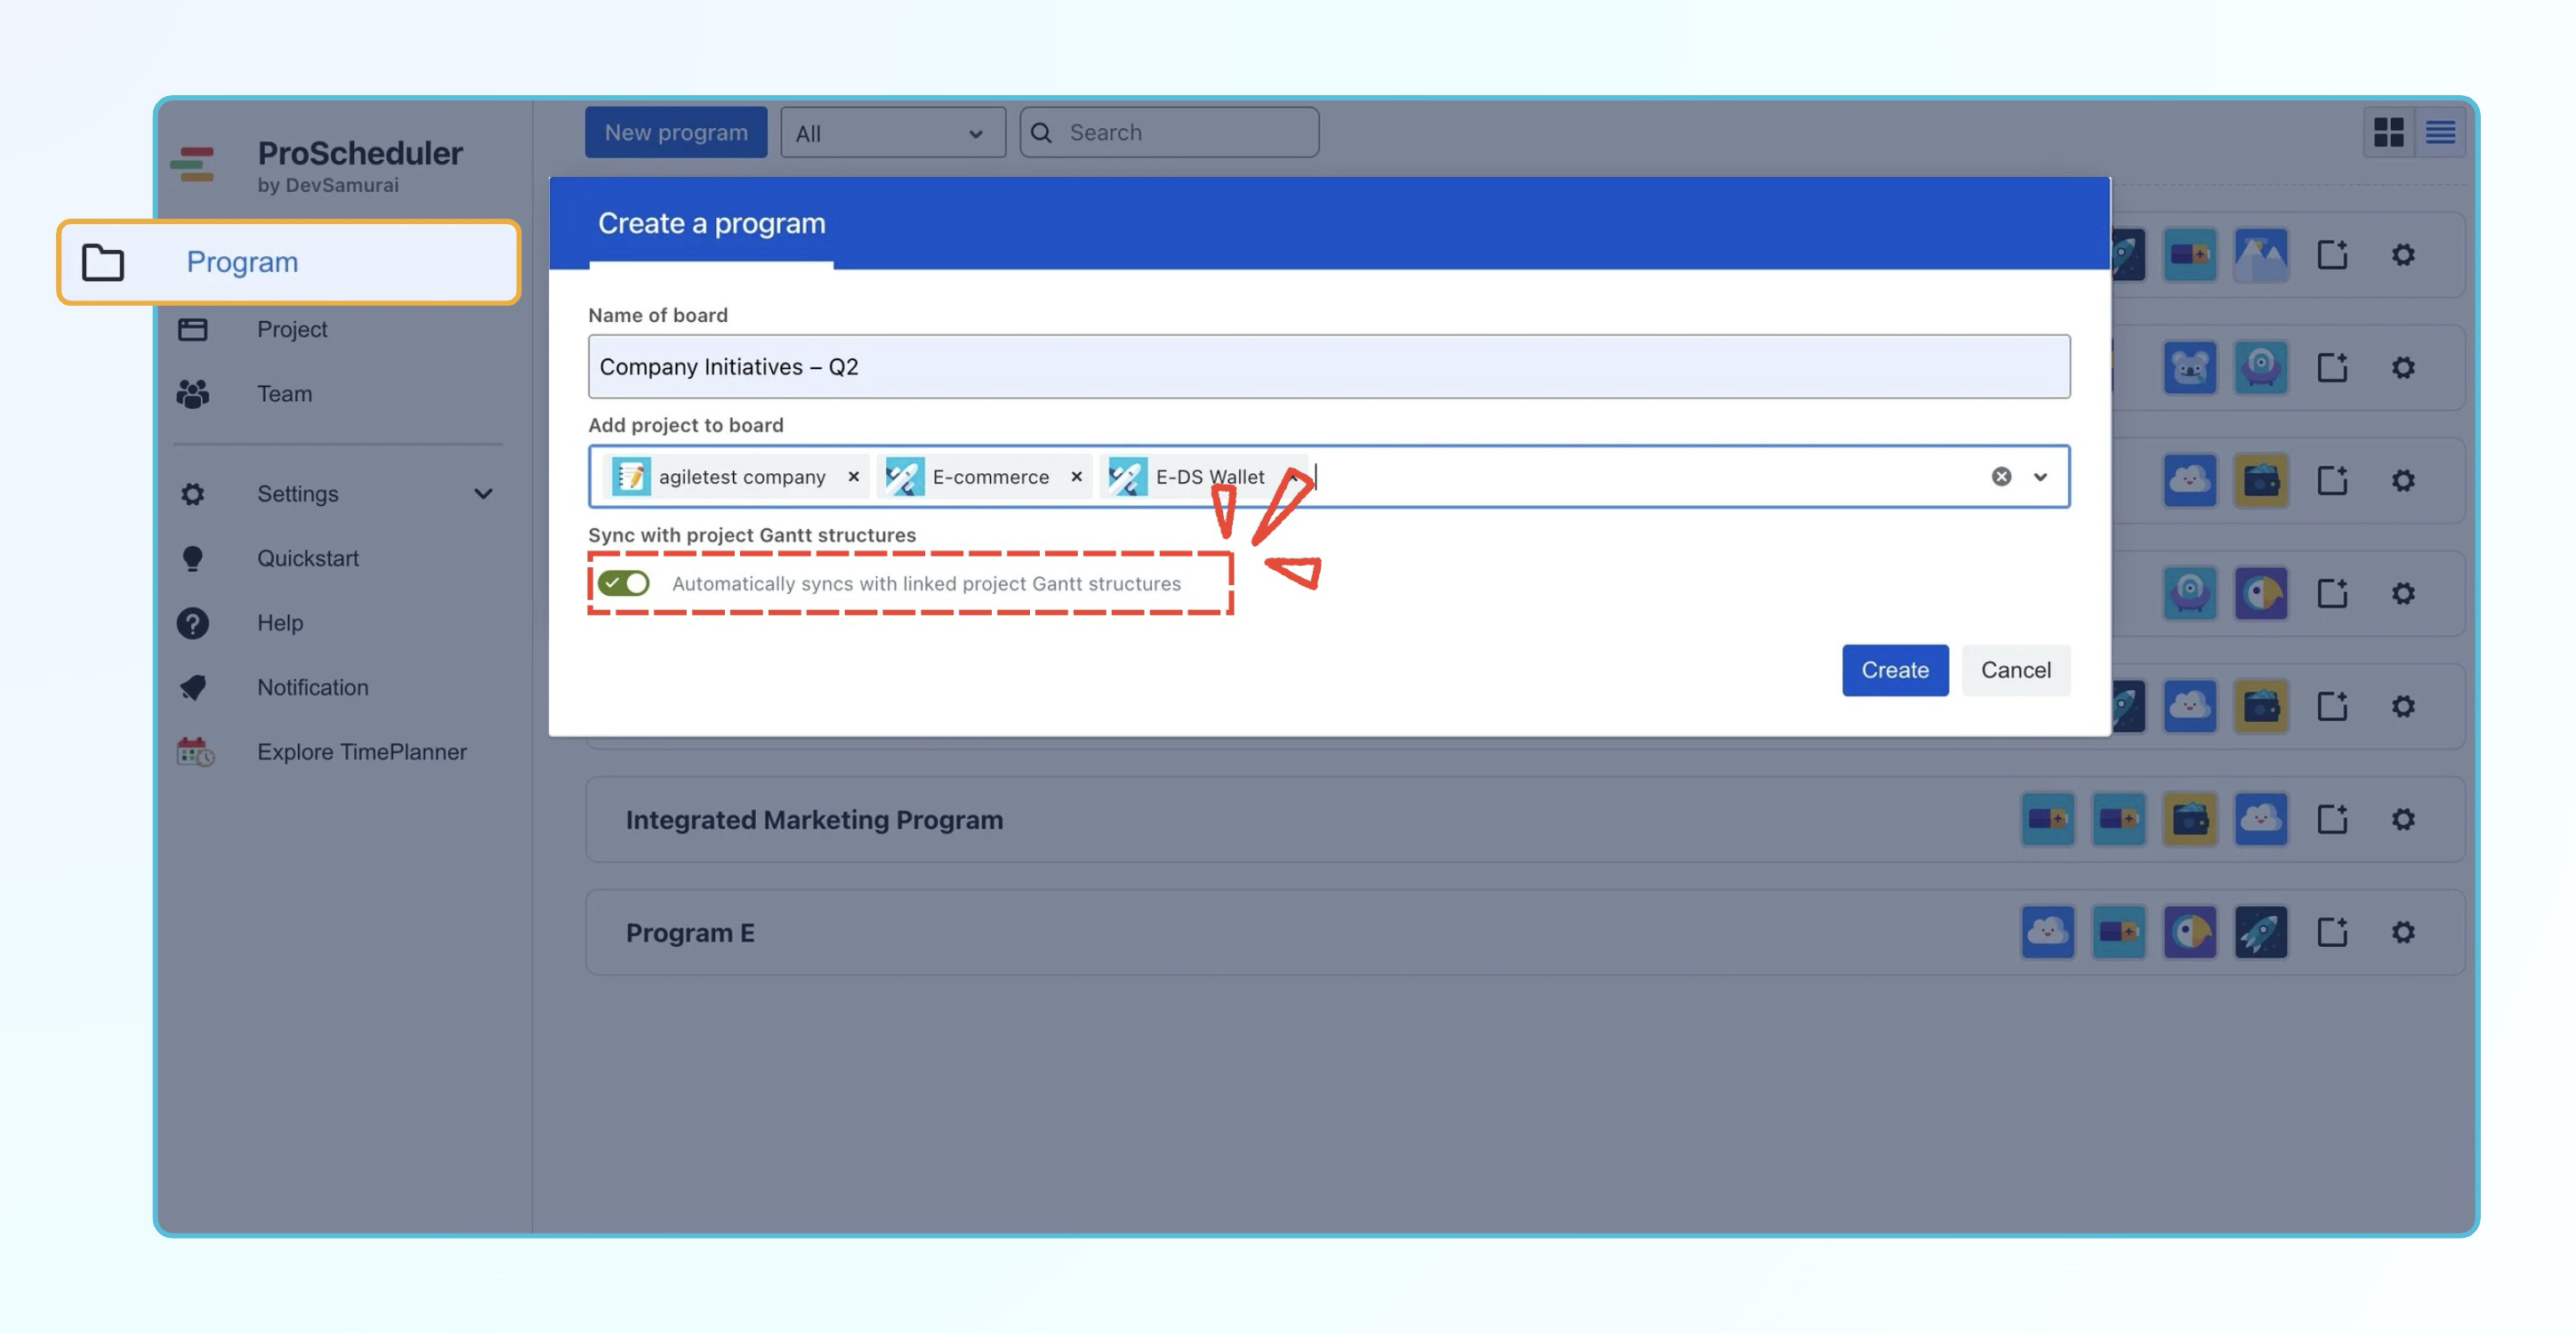Go to Project in the sidebar

[291, 329]
